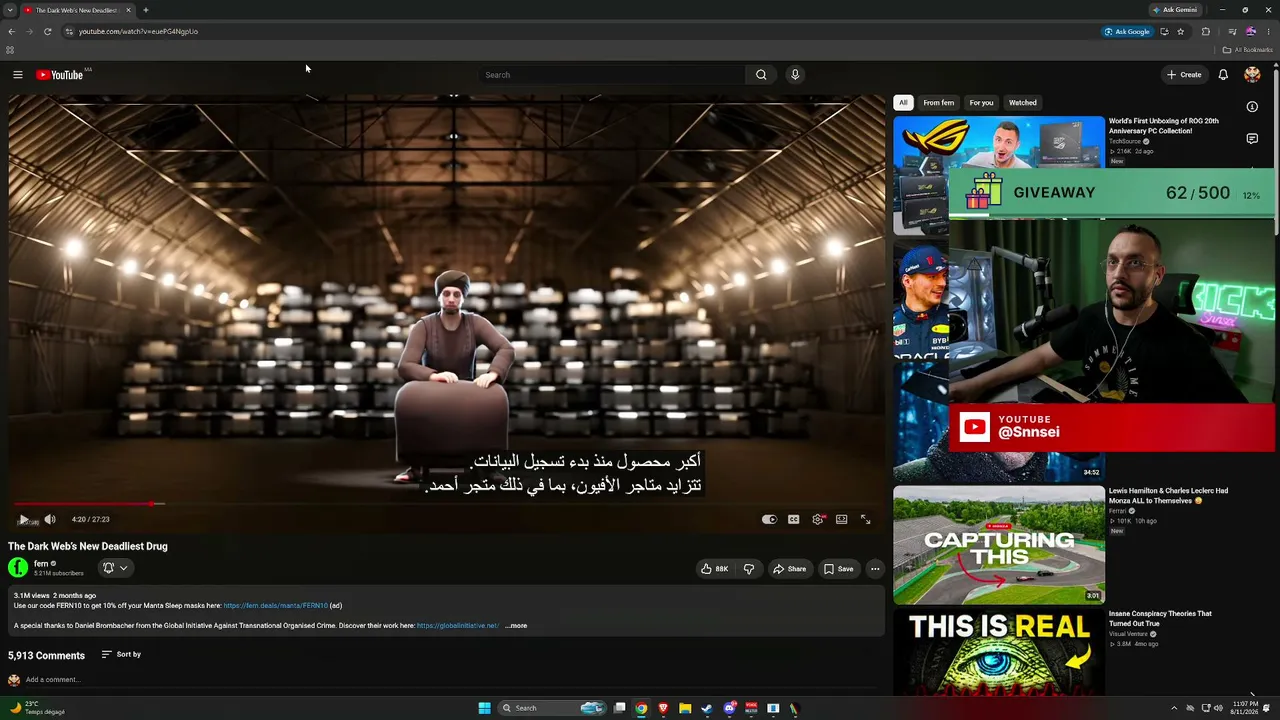Screen dimensions: 1280x720
Task: Play the video
Action: [x=23, y=520]
